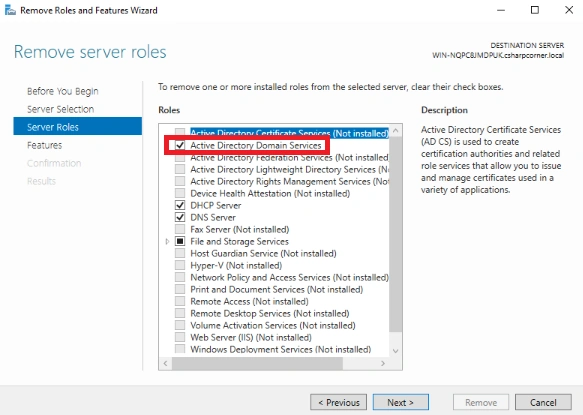
Task: Maximize the wizard window
Action: [535, 10]
